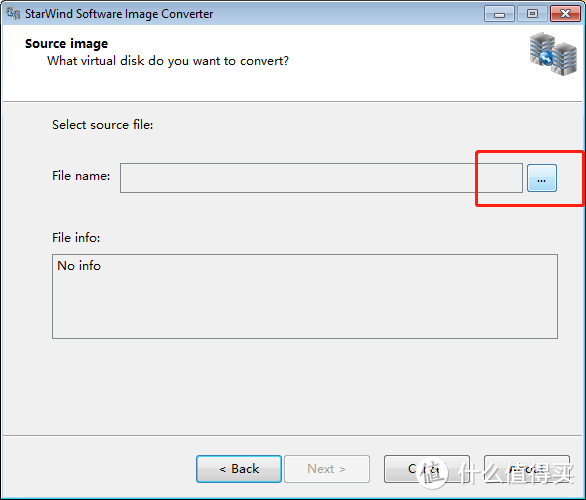This screenshot has width=586, height=500.
Task: Open file browser with the "..." button
Action: tap(542, 178)
